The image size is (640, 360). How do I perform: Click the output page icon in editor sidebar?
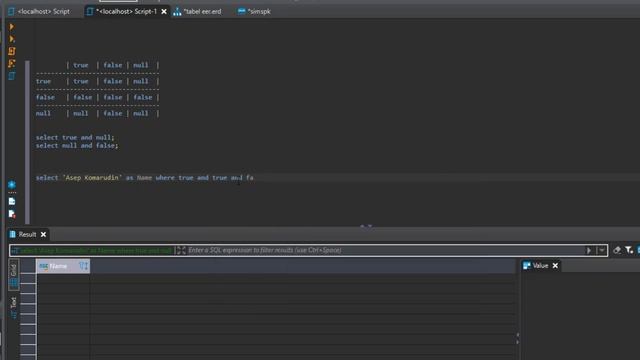click(12, 201)
